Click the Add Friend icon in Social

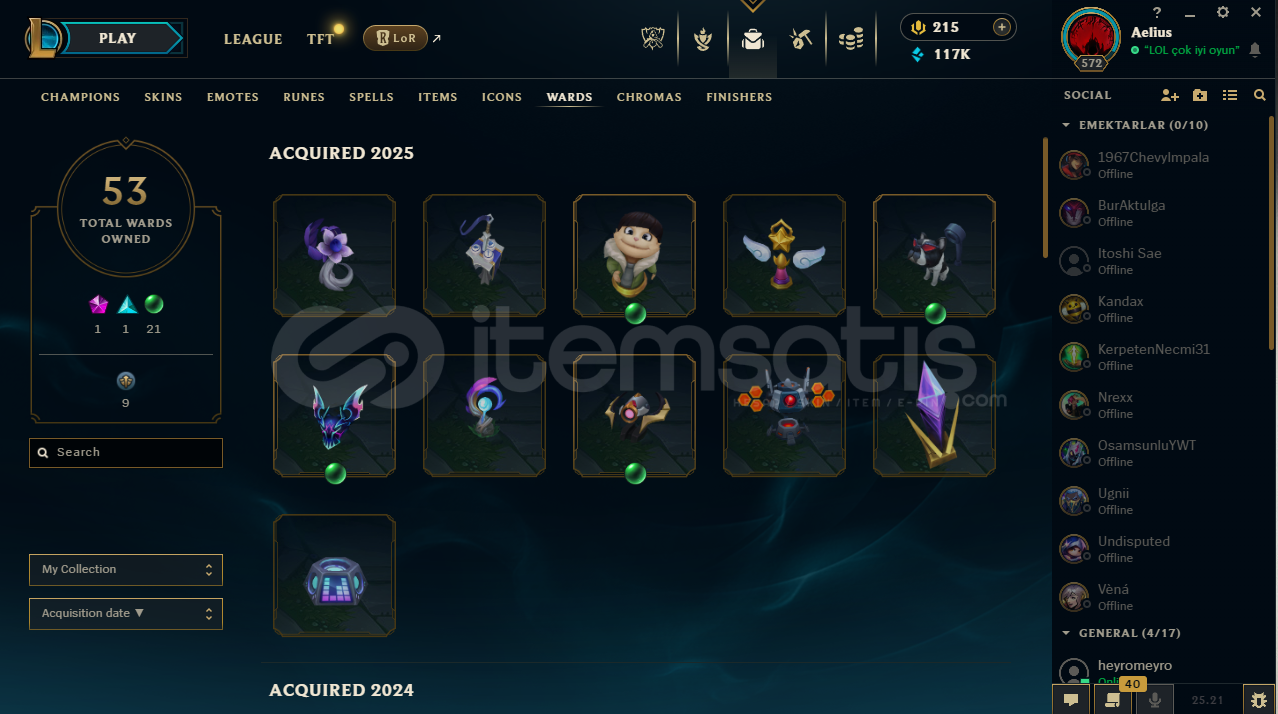[1169, 95]
